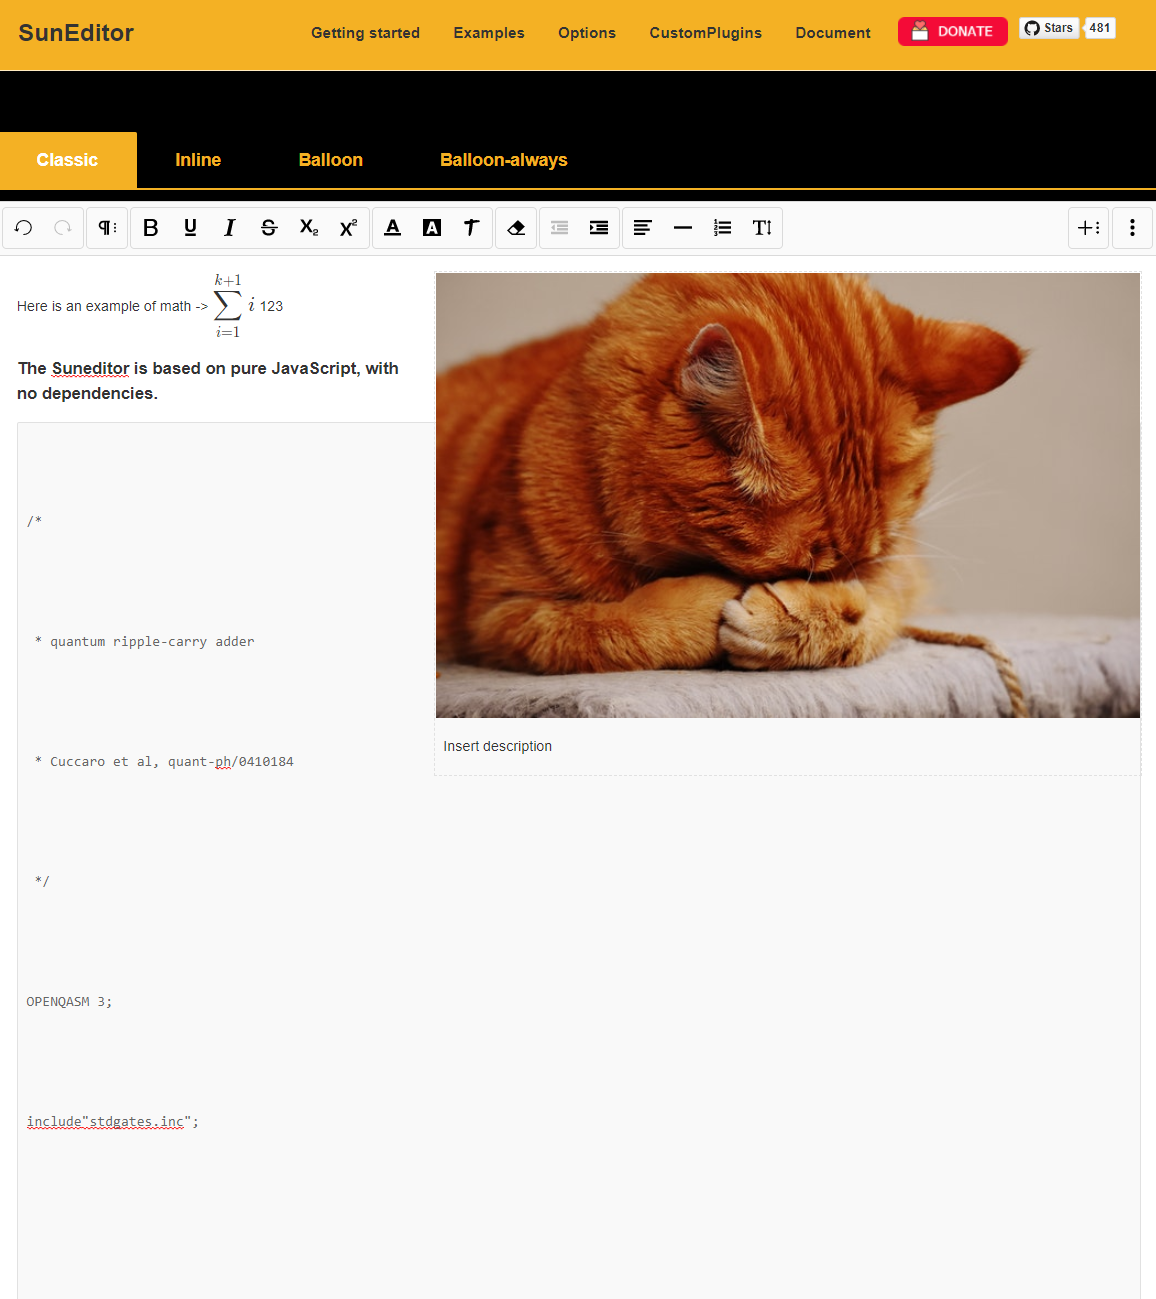Toggle underline formatting

(x=190, y=228)
